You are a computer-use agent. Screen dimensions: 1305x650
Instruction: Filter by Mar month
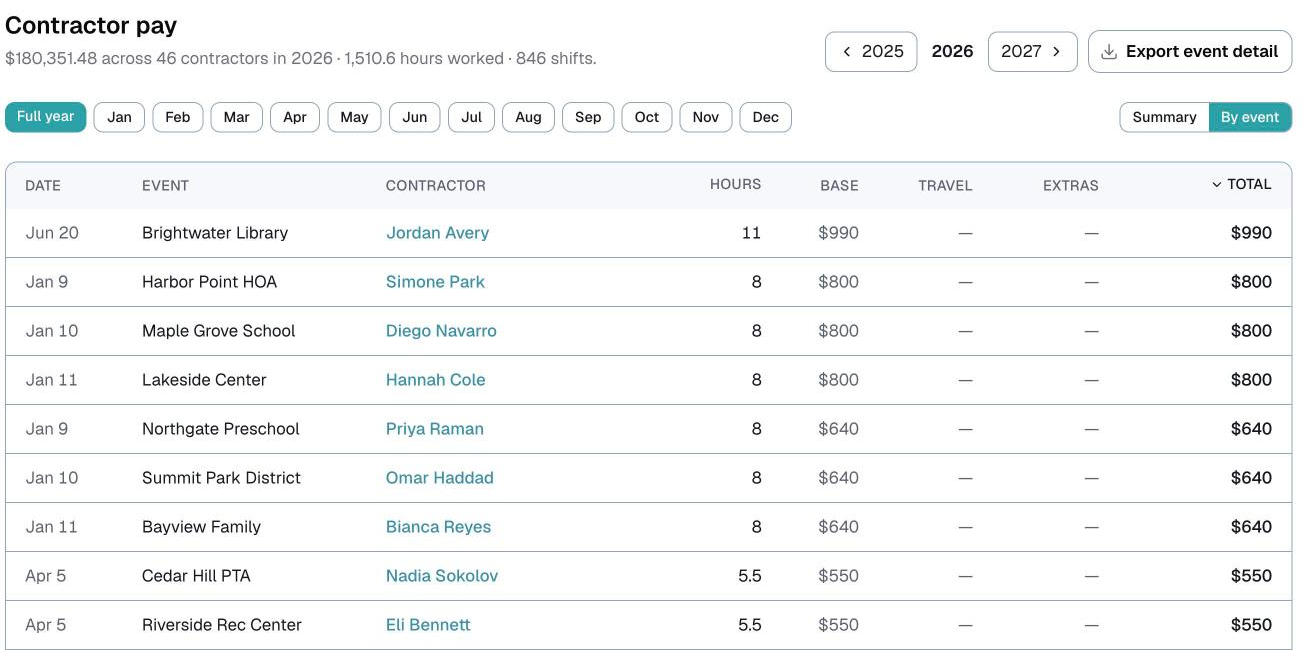tap(237, 117)
